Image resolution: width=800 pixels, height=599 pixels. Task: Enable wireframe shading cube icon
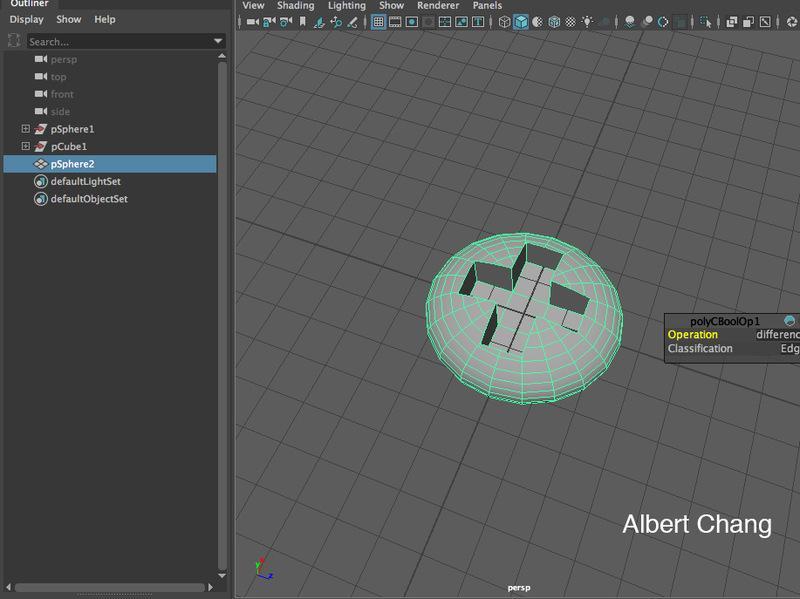coord(505,21)
